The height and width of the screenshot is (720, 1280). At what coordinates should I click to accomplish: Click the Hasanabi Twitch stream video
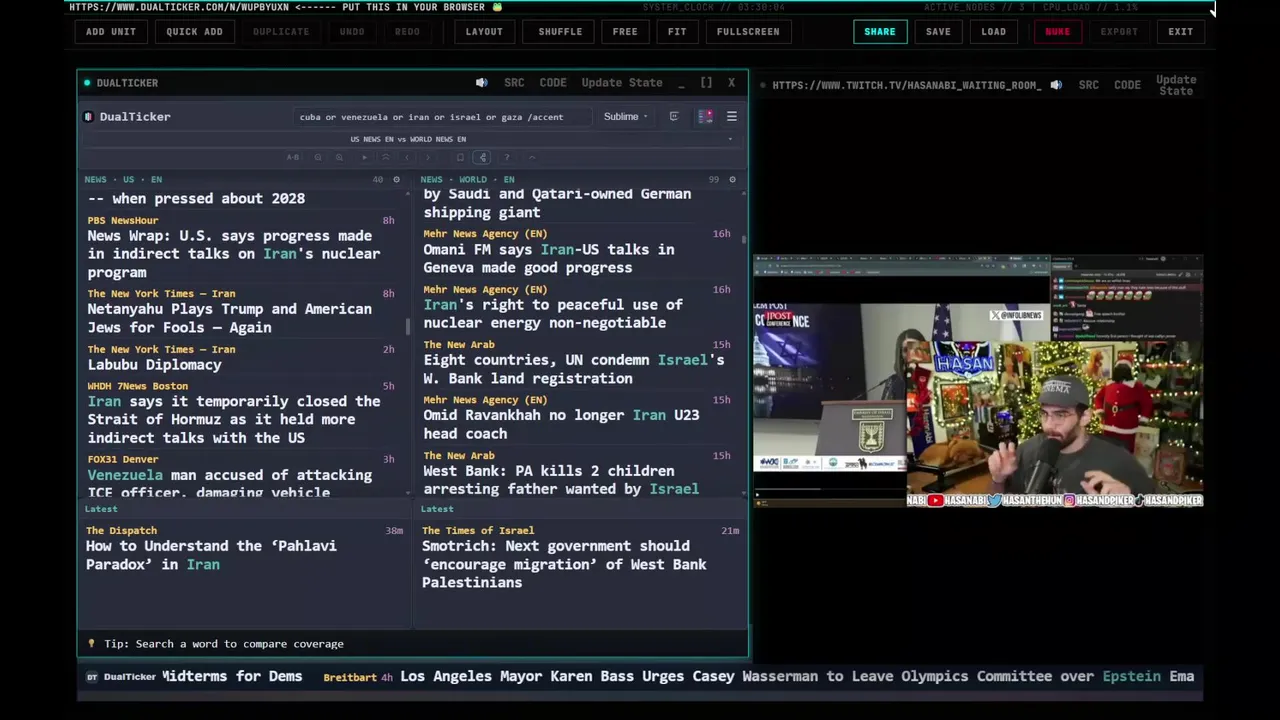(x=978, y=380)
